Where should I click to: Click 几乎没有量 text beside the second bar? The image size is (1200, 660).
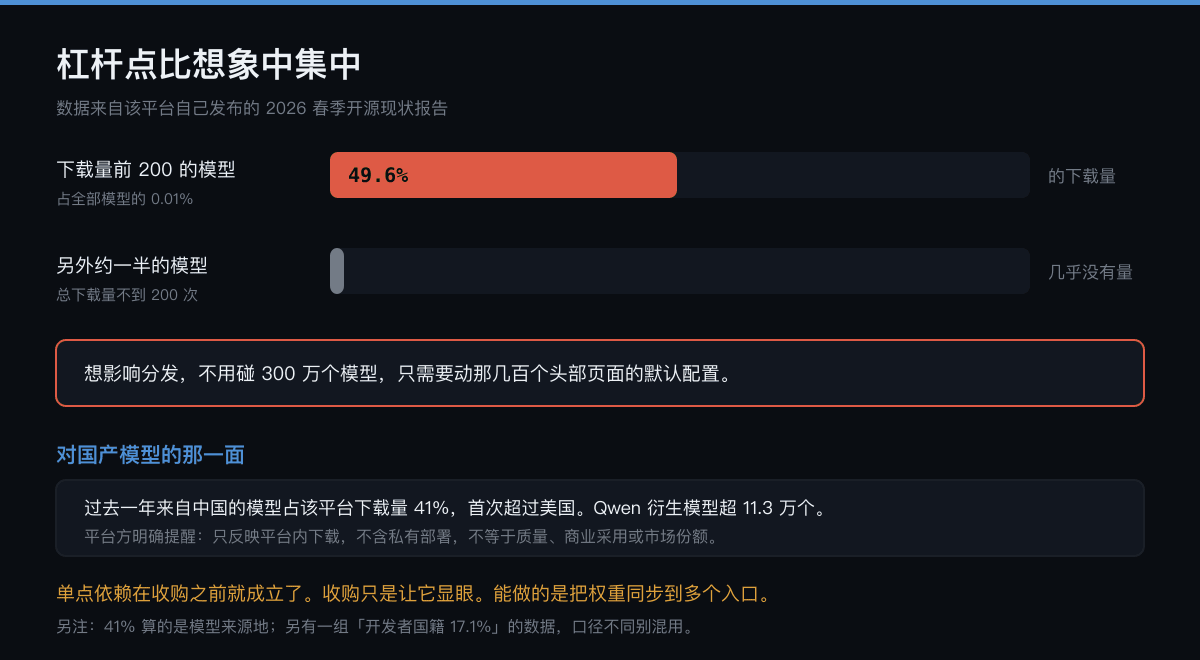[1090, 272]
